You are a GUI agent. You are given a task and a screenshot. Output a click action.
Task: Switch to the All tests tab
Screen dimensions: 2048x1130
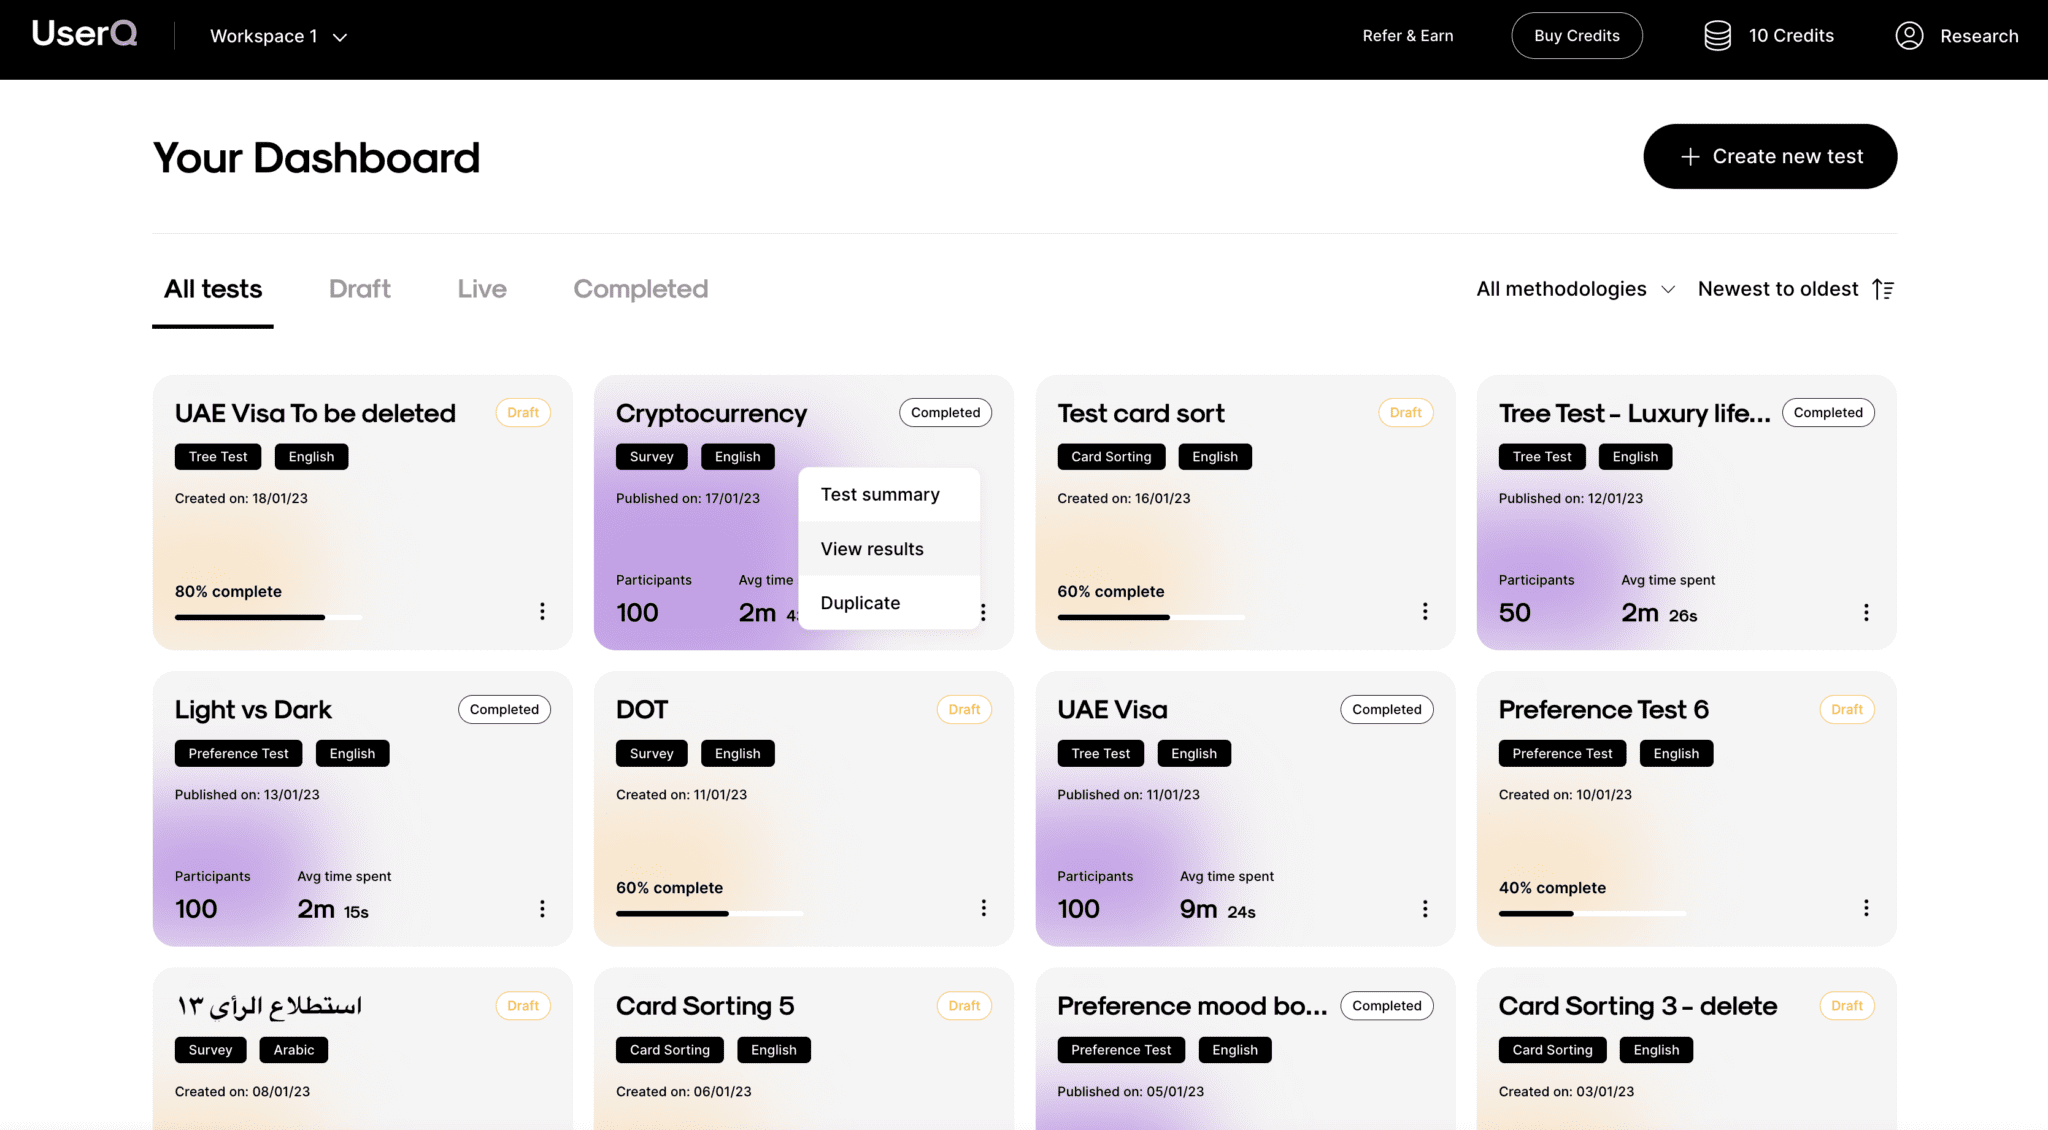[x=213, y=289]
